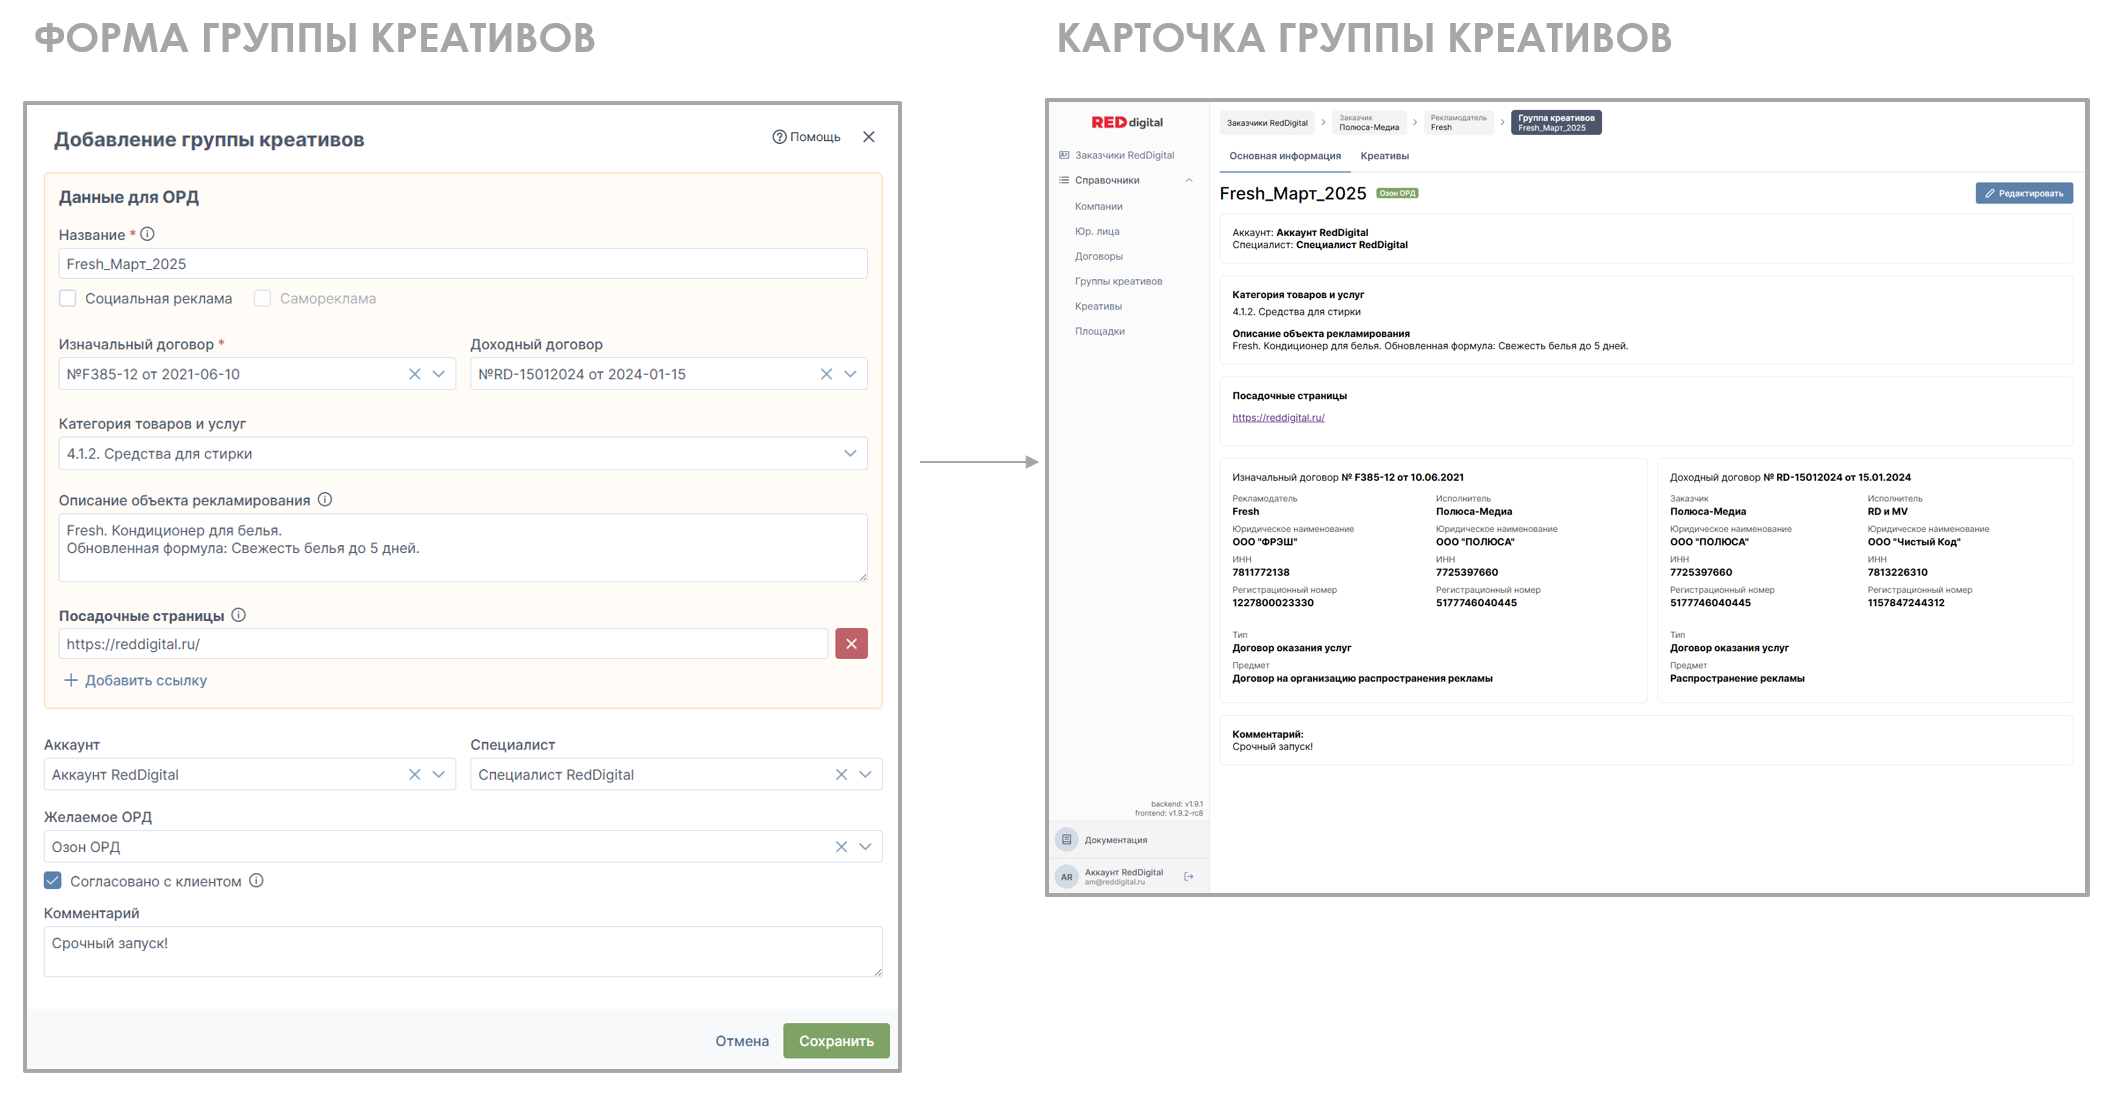Toggle the Самореклама checkbox

262,298
